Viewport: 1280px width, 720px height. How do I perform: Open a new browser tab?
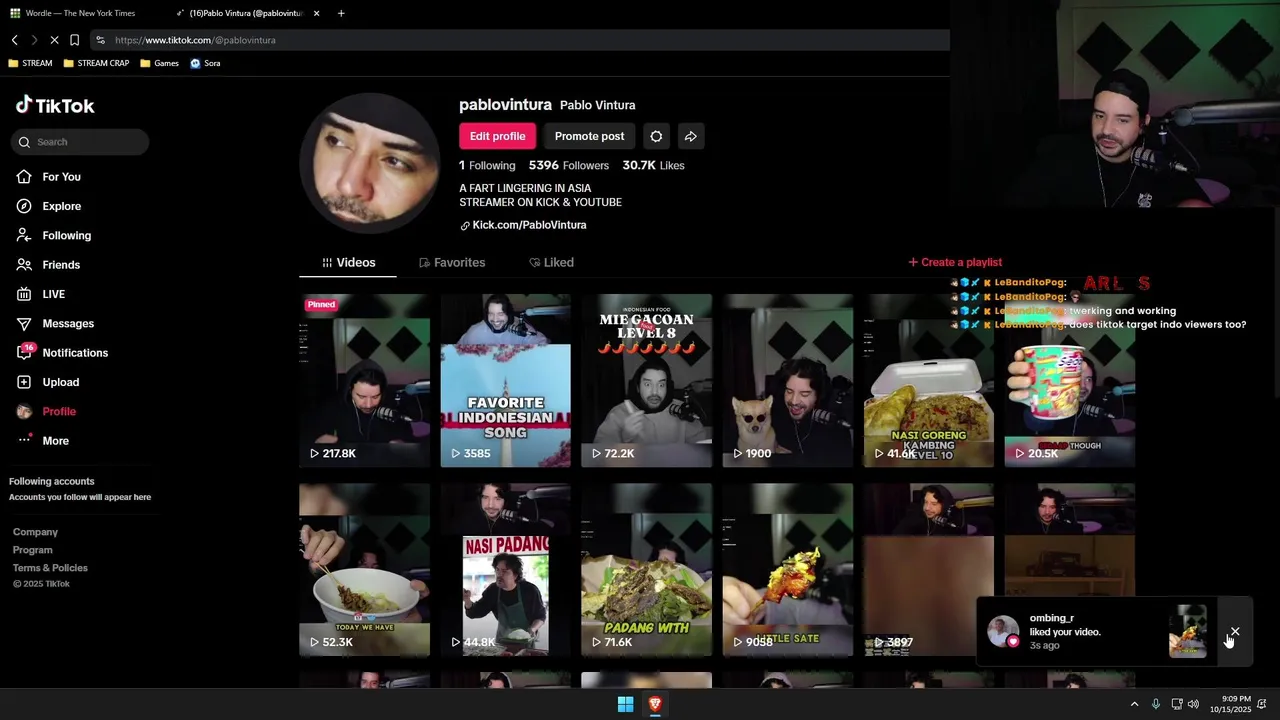(341, 13)
